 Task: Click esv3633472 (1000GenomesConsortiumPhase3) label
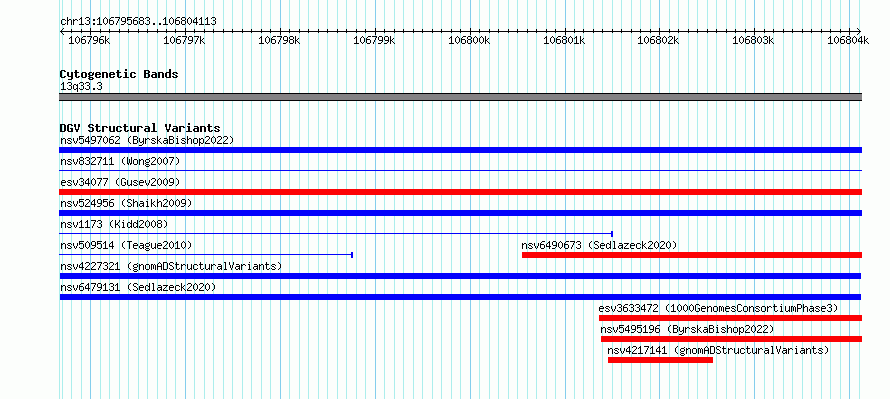tap(718, 308)
